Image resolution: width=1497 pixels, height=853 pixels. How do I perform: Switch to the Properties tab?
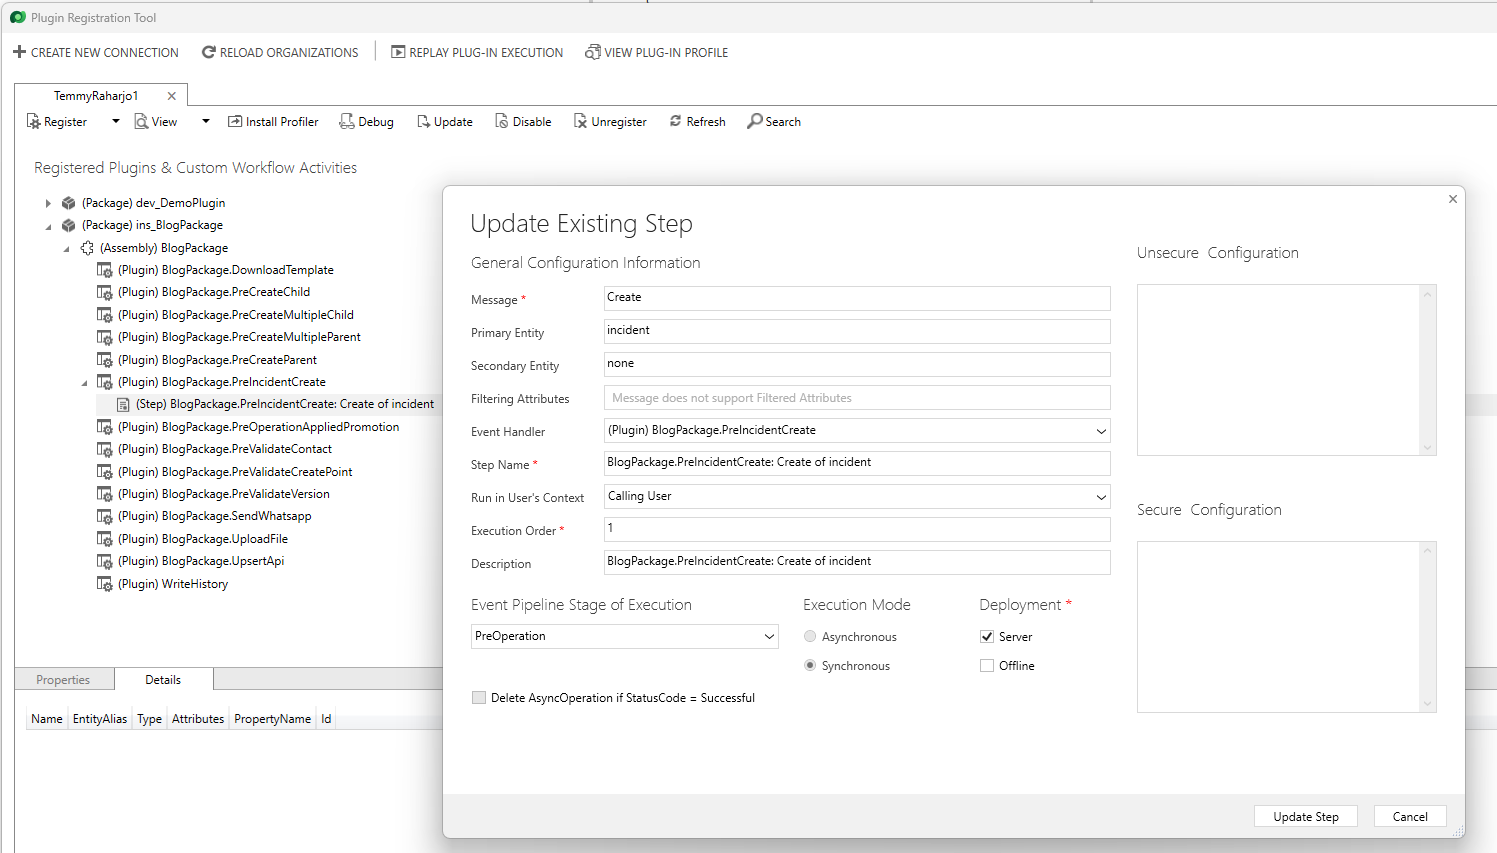[x=63, y=680]
